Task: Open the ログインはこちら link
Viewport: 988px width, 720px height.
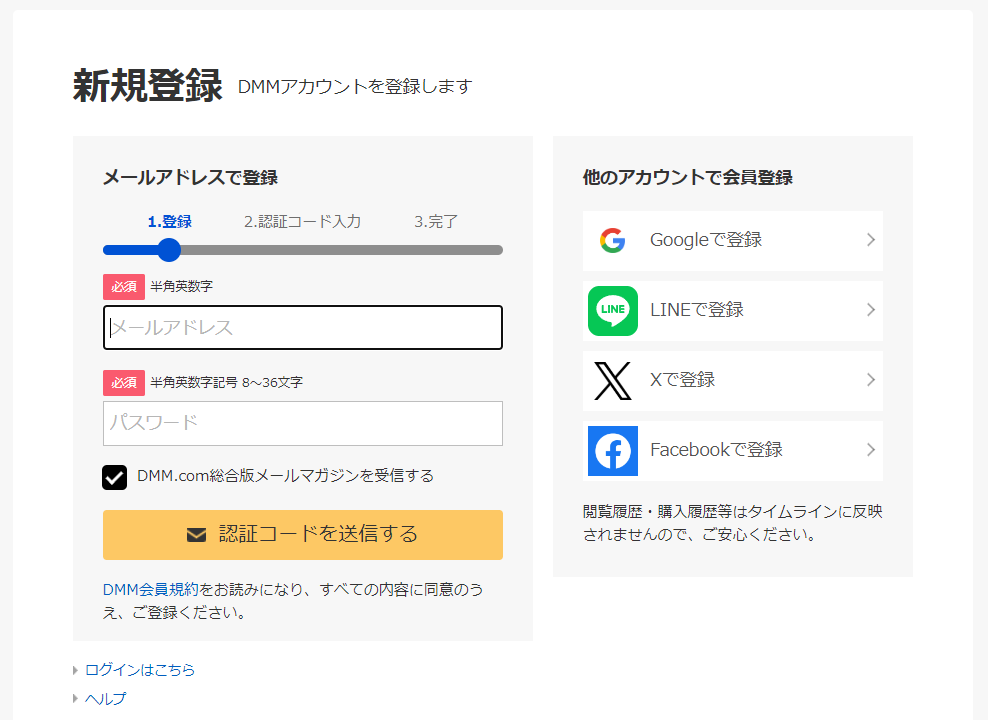Action: tap(140, 670)
